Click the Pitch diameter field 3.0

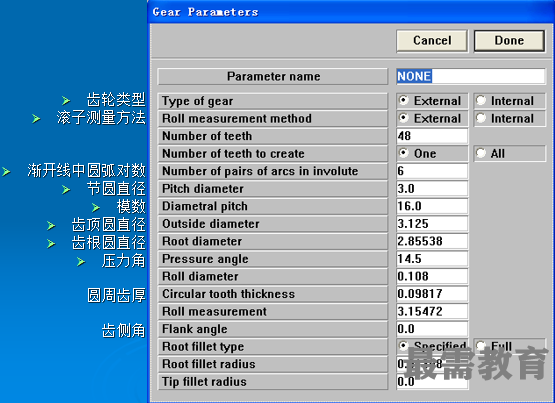[432, 189]
